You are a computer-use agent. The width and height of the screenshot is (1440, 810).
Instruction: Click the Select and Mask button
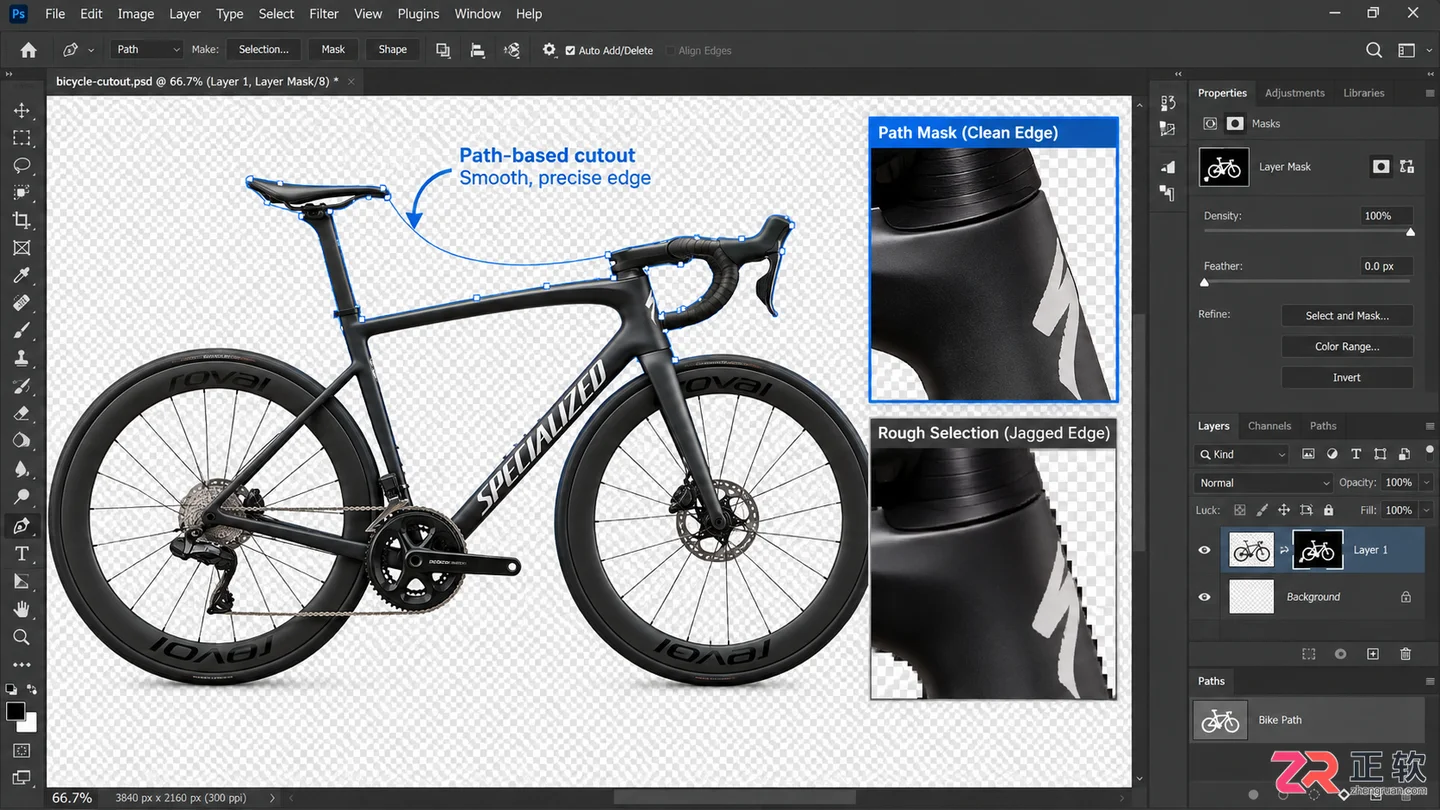click(x=1347, y=316)
